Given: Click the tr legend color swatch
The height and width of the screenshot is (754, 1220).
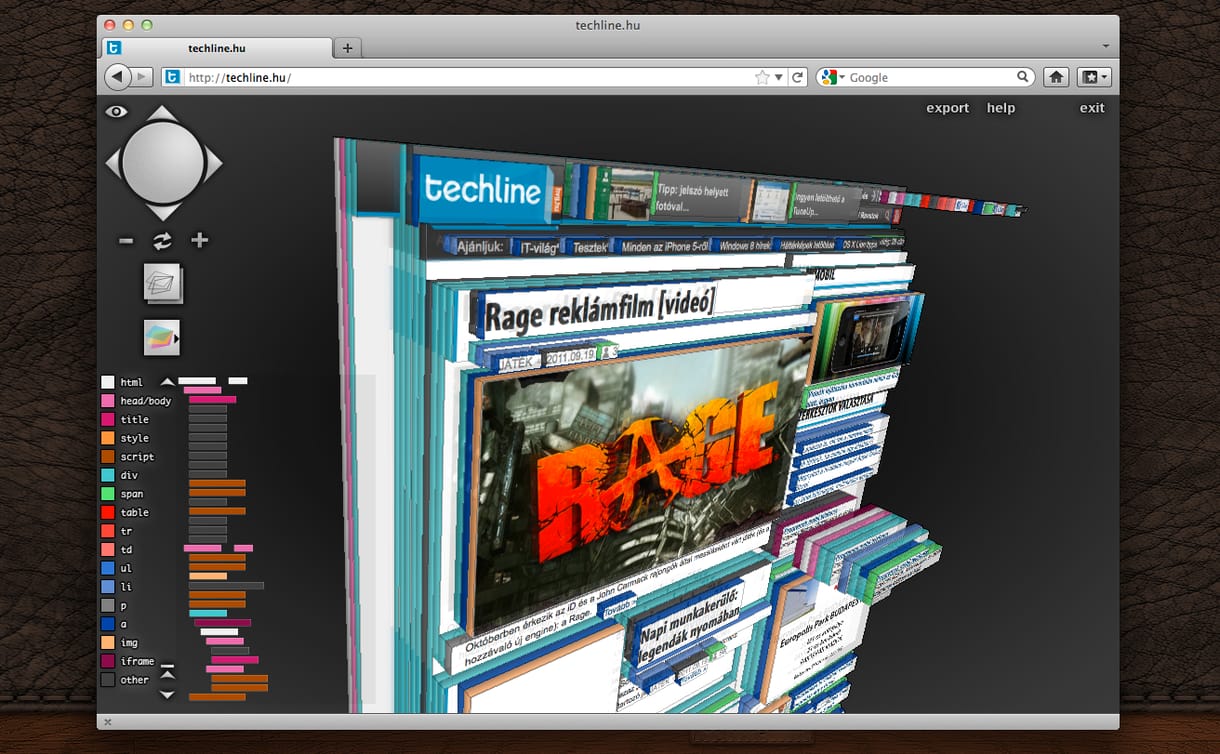Looking at the screenshot, I should 107,531.
